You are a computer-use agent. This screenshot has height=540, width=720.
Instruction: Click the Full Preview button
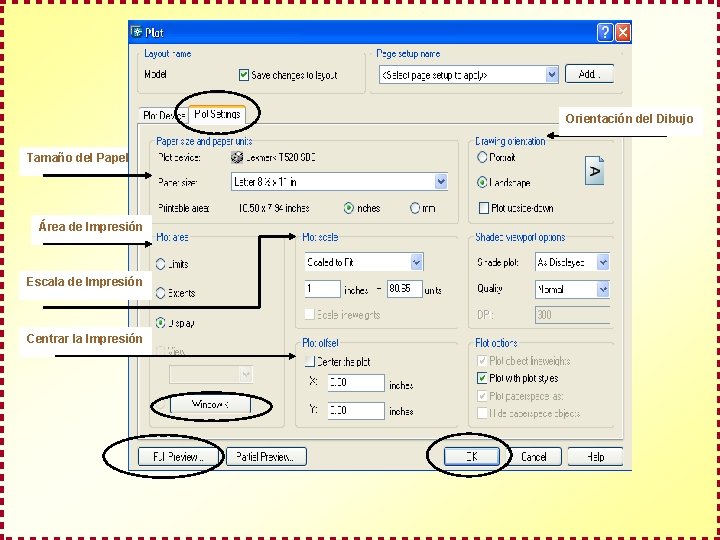point(178,457)
